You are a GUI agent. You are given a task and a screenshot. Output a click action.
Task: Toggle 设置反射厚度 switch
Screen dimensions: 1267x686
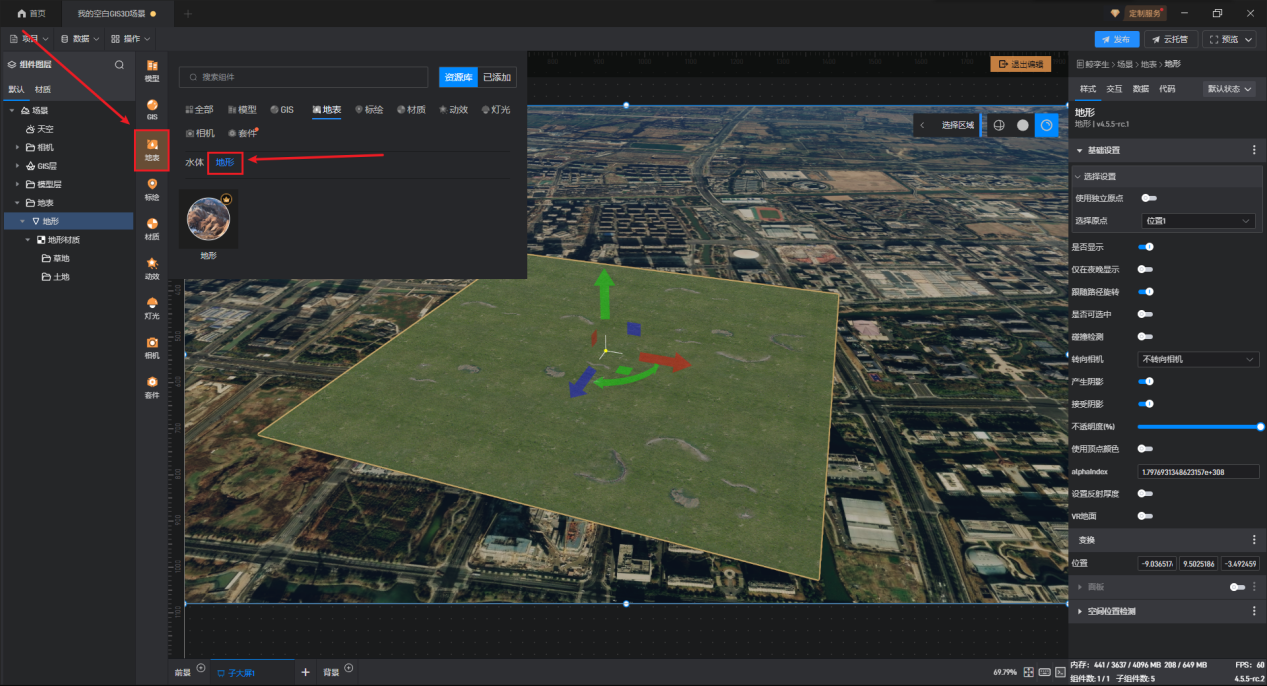1146,493
